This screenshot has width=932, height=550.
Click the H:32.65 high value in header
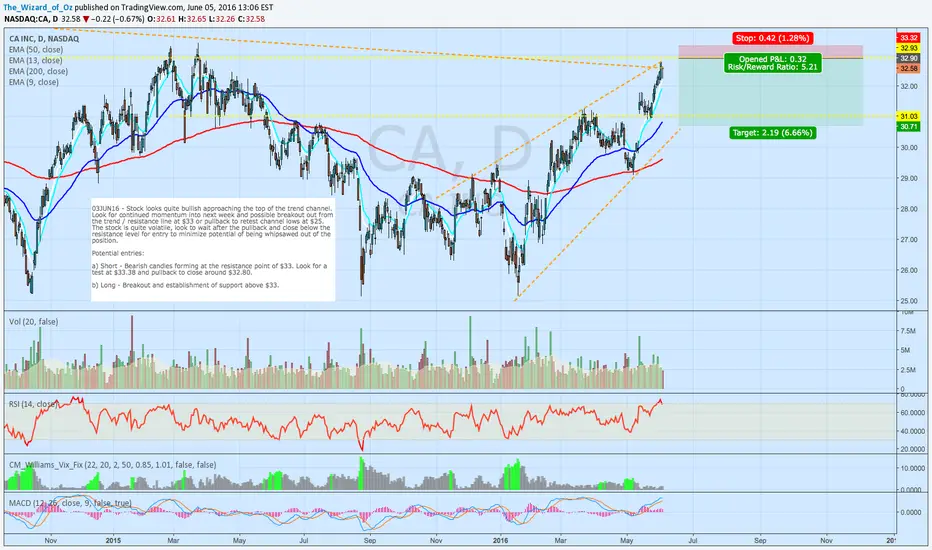point(192,19)
